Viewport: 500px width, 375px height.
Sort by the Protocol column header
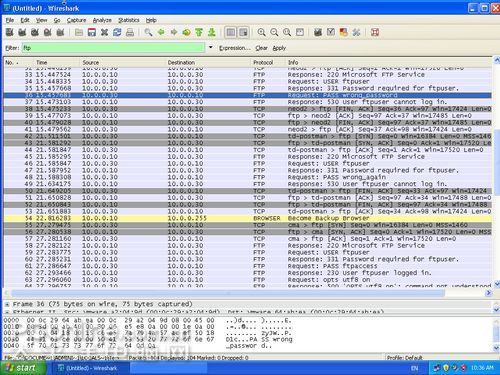point(268,62)
